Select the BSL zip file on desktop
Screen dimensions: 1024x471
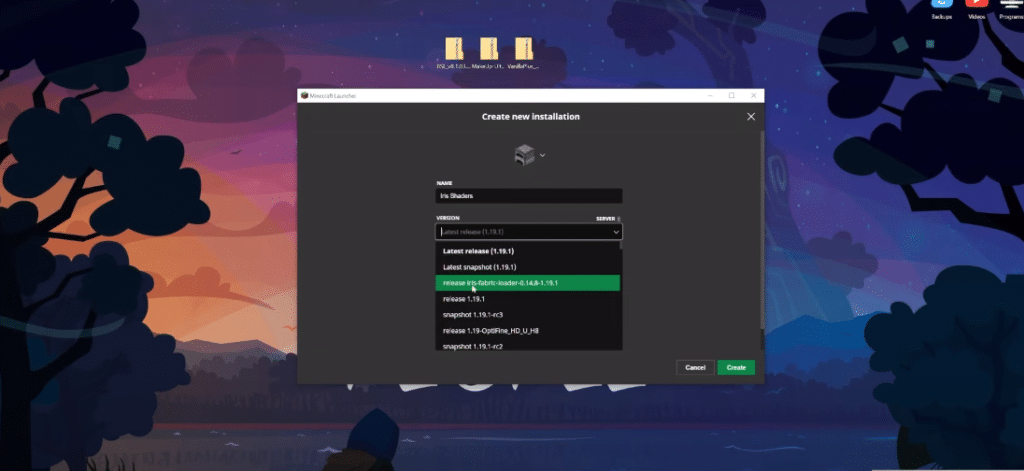click(454, 53)
